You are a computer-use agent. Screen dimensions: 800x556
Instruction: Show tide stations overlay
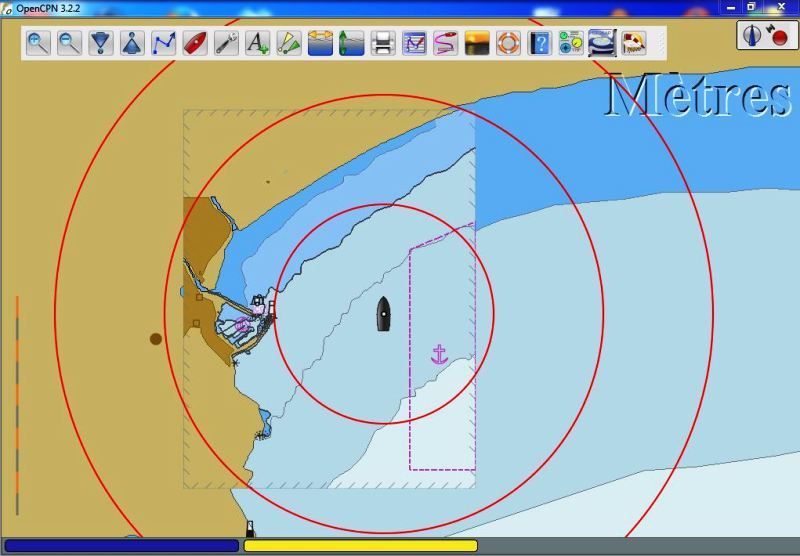click(x=352, y=43)
